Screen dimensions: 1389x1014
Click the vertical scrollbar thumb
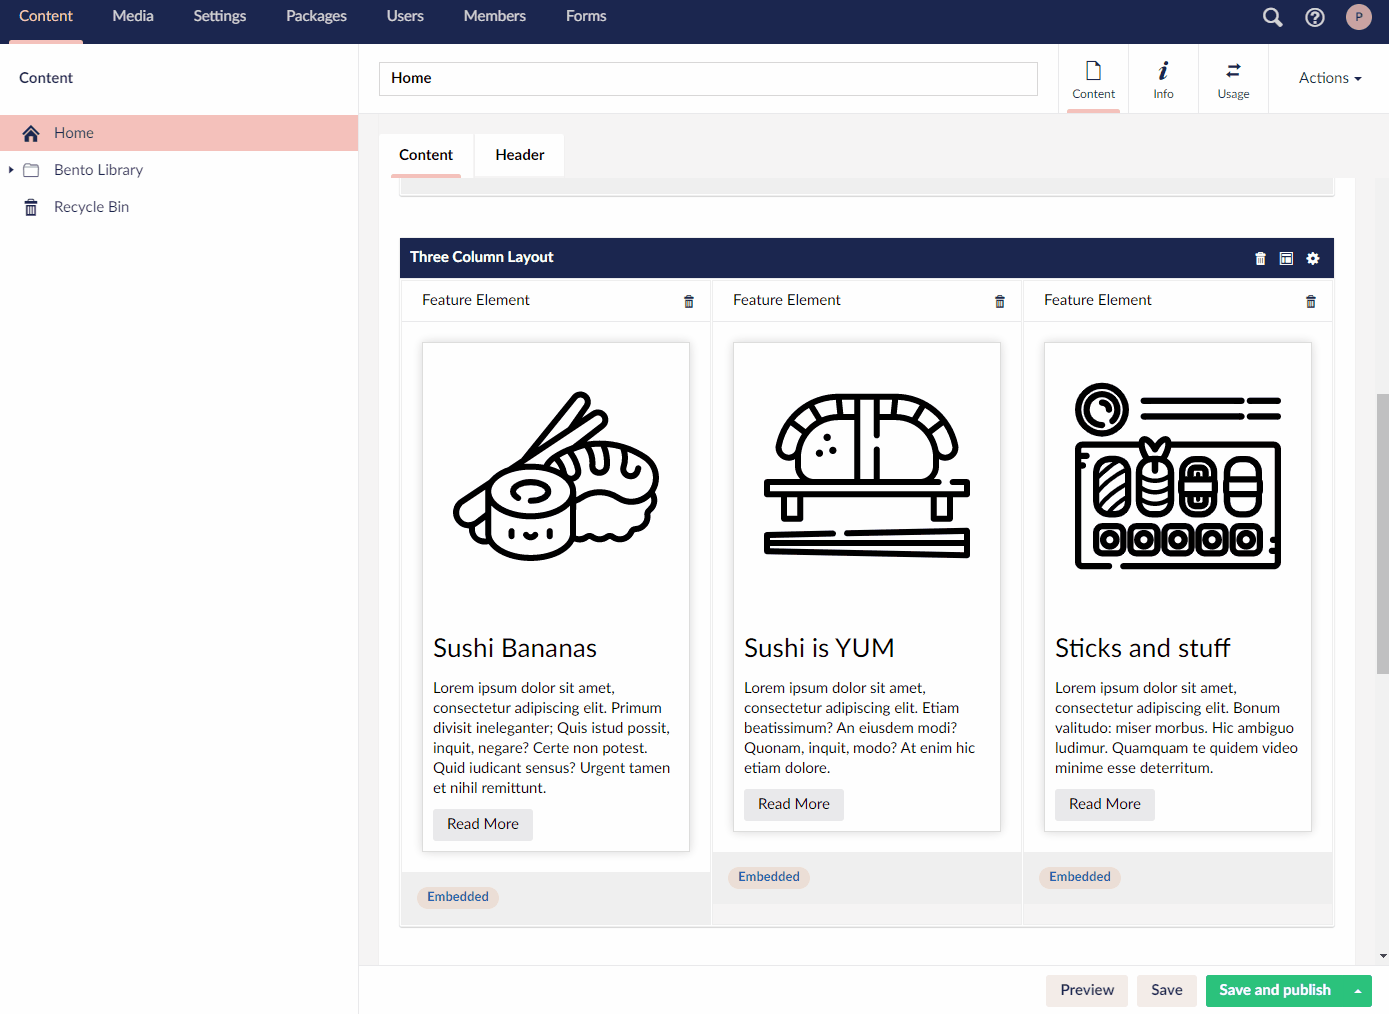pos(1382,533)
